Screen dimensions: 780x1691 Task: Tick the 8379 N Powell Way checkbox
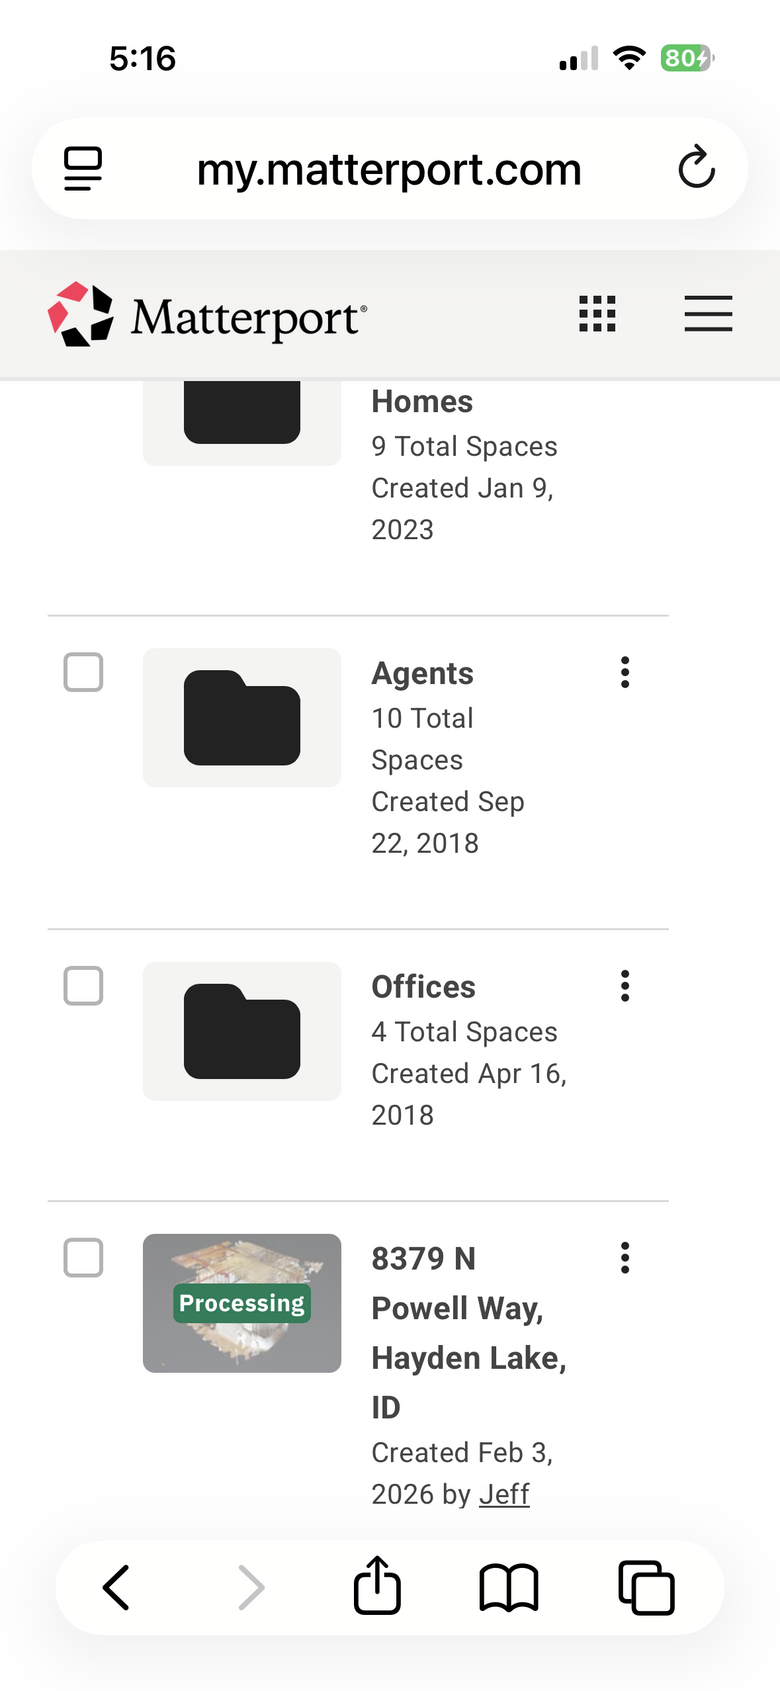coord(83,1258)
